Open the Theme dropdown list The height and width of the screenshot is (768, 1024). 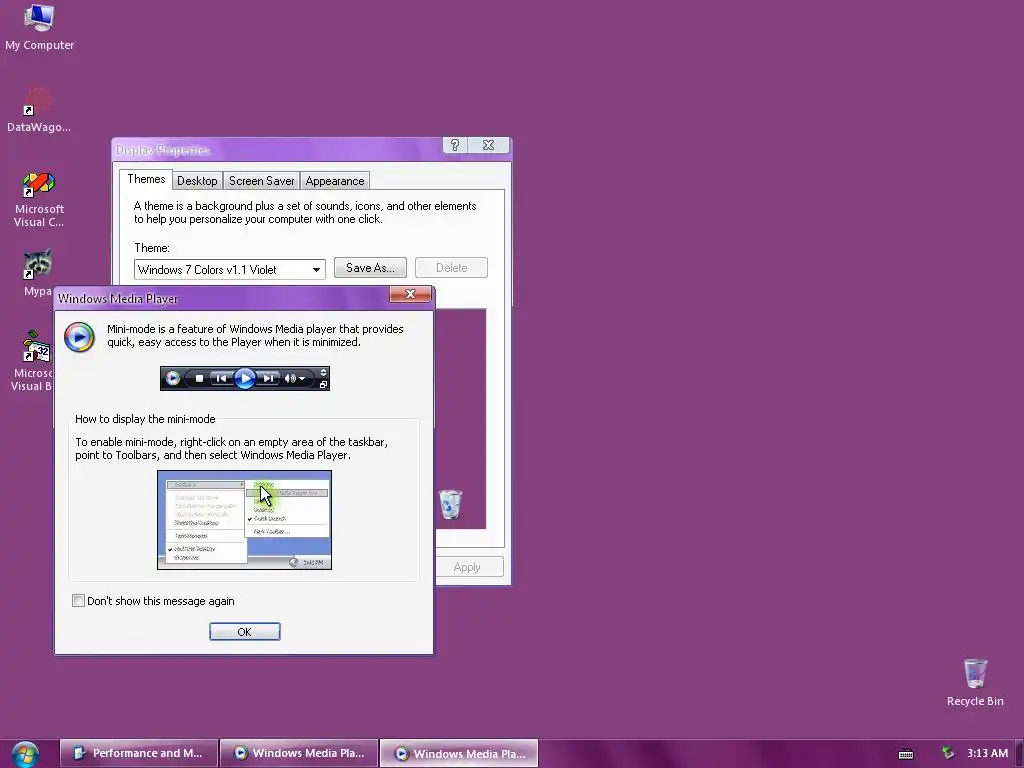316,270
